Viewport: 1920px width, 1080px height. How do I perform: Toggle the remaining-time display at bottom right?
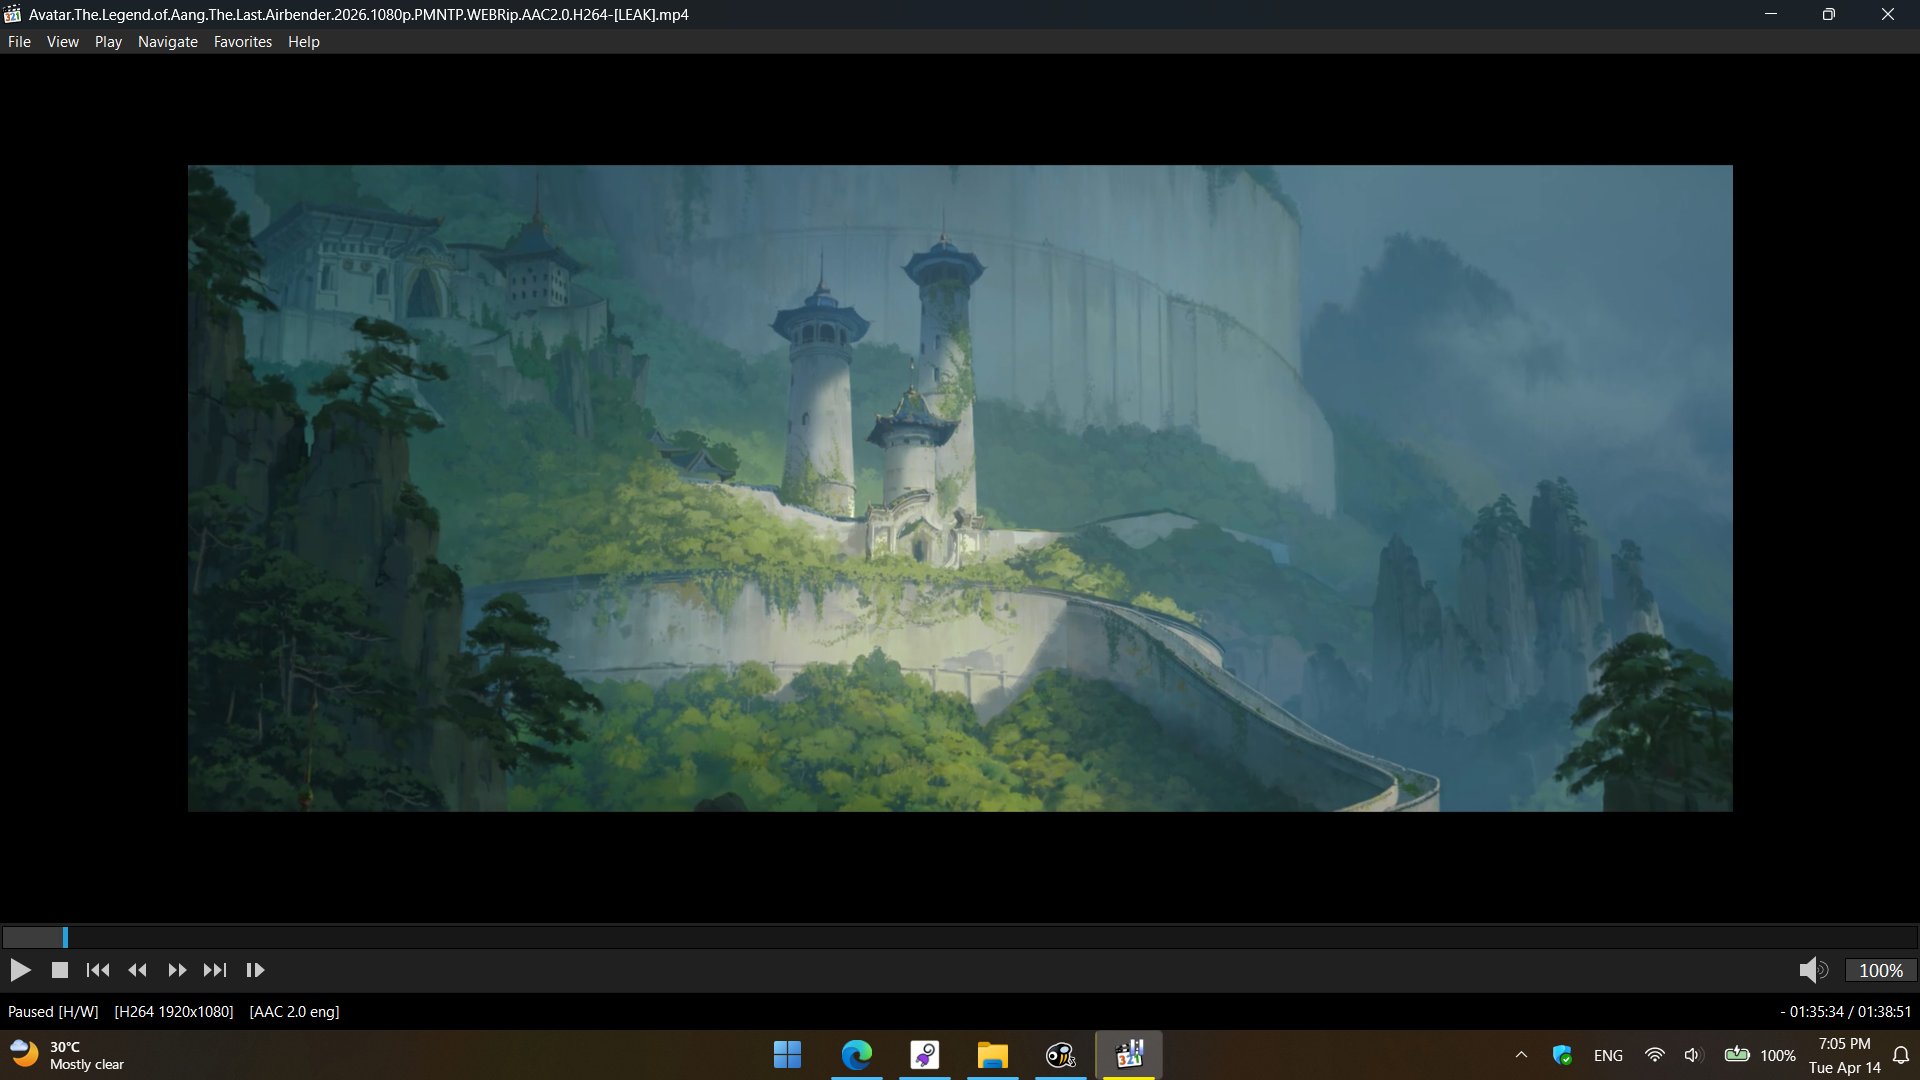pyautogui.click(x=1845, y=1012)
